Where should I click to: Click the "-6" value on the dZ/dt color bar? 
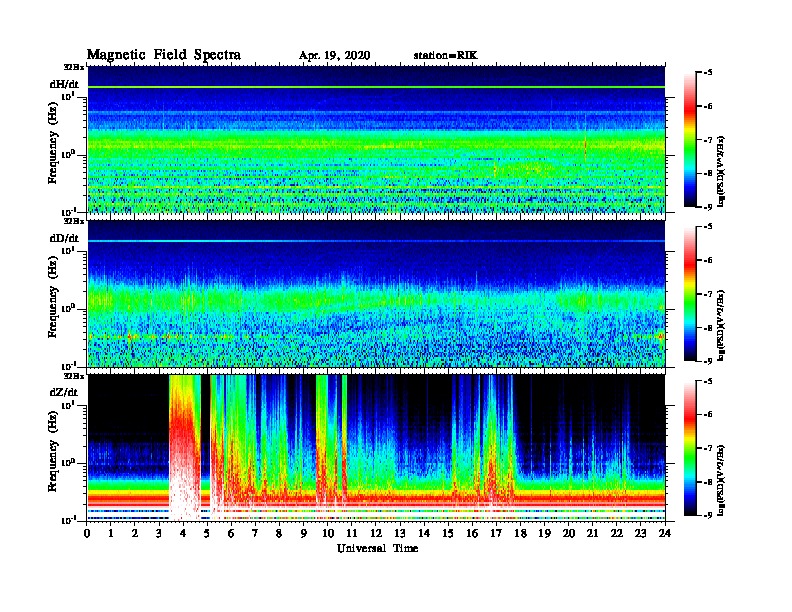click(708, 414)
